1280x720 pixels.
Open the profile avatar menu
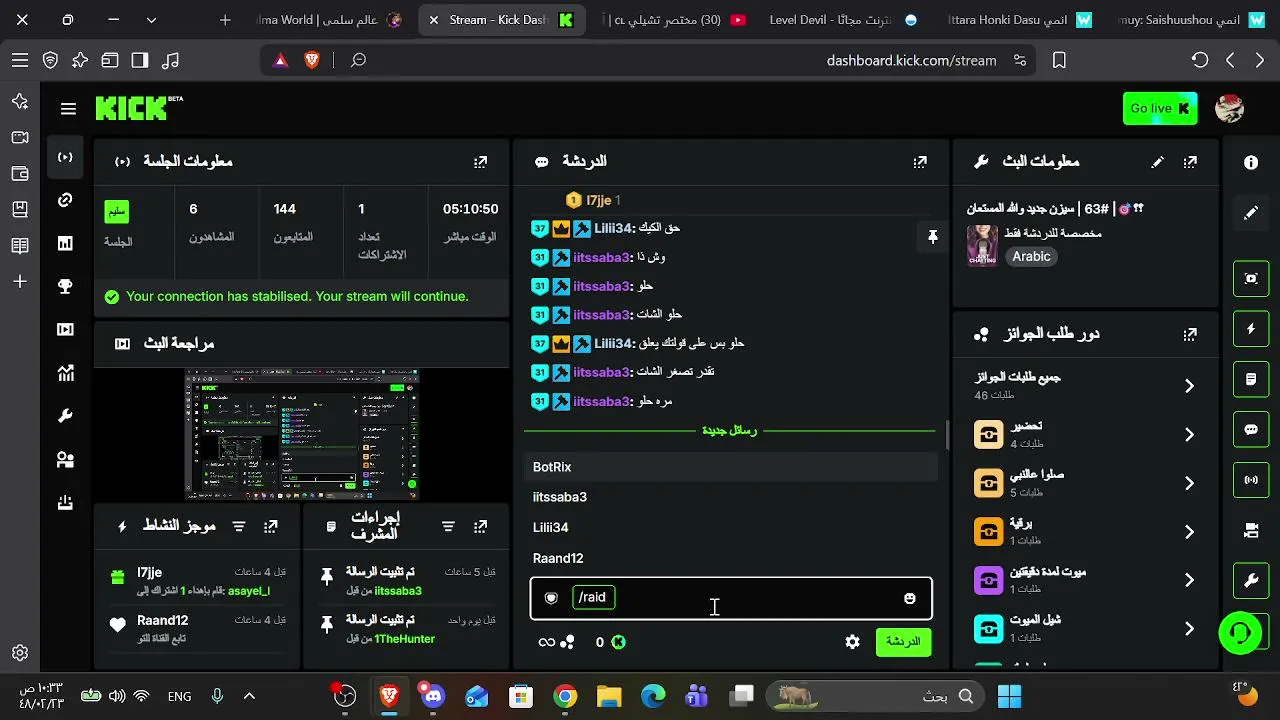click(x=1229, y=109)
